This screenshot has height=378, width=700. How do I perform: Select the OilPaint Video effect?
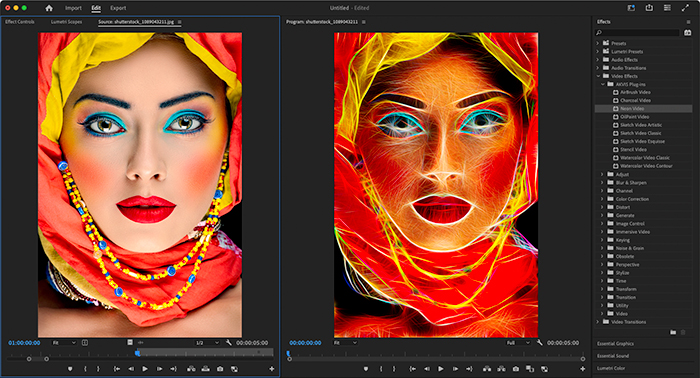pyautogui.click(x=634, y=116)
